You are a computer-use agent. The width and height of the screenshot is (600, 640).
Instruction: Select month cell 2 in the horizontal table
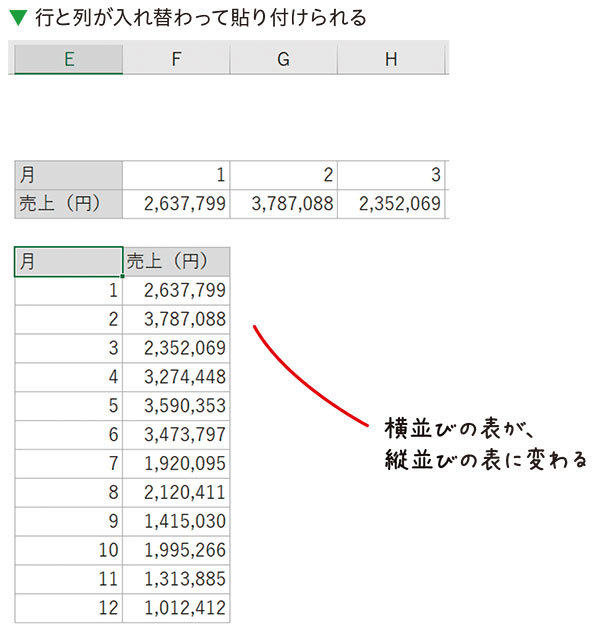click(284, 175)
